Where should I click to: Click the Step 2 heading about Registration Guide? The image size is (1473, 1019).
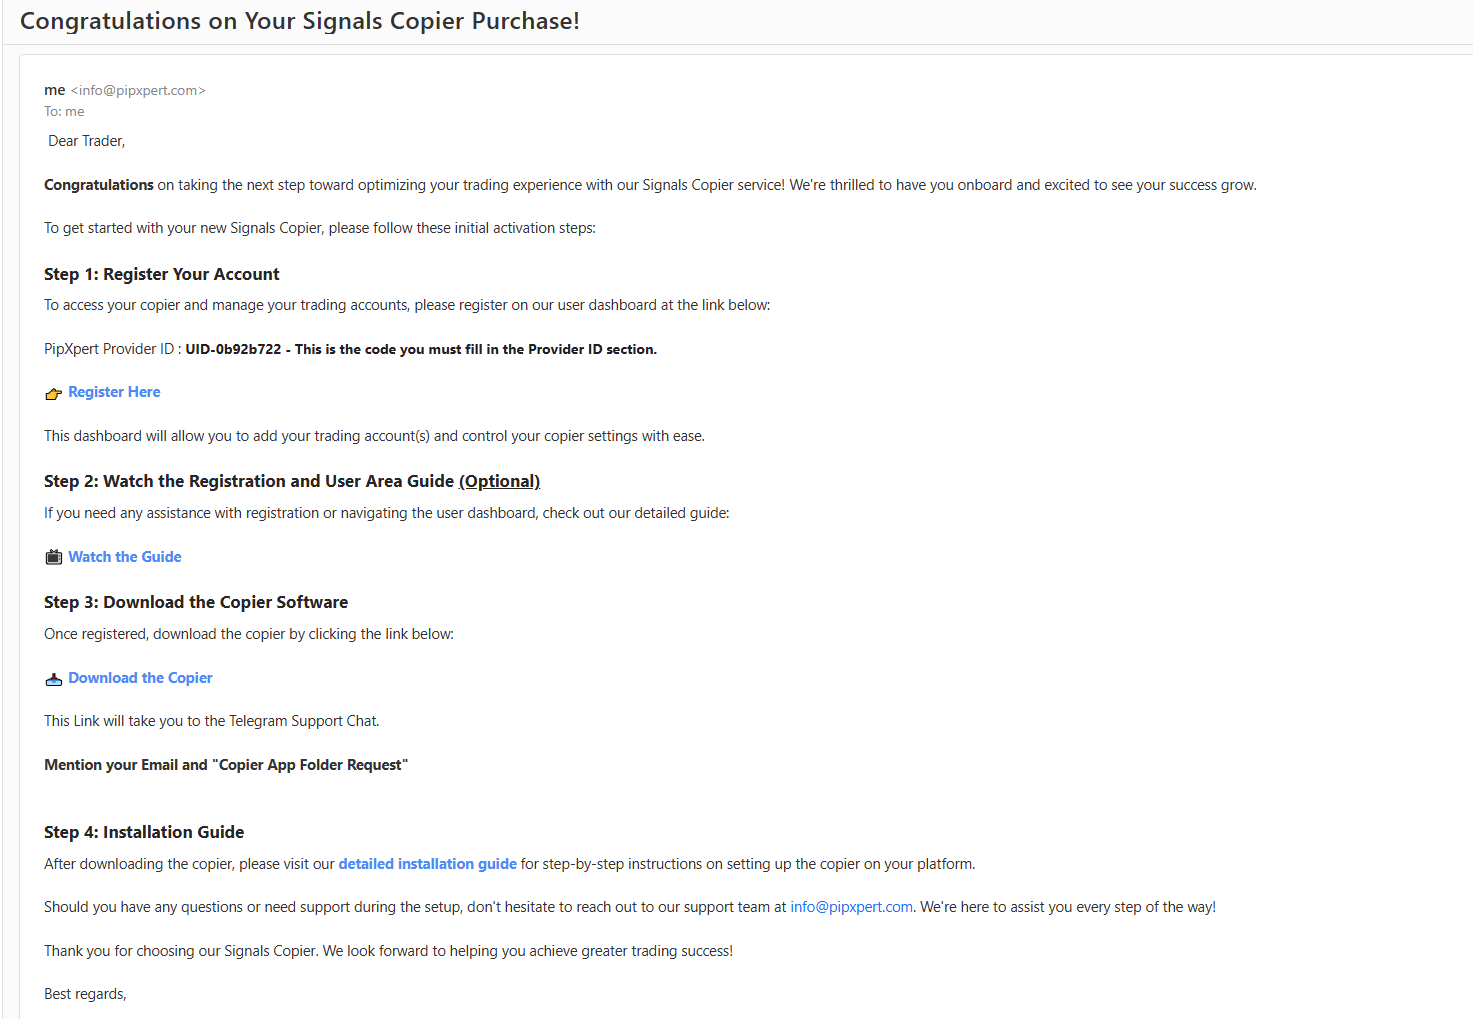pos(292,481)
